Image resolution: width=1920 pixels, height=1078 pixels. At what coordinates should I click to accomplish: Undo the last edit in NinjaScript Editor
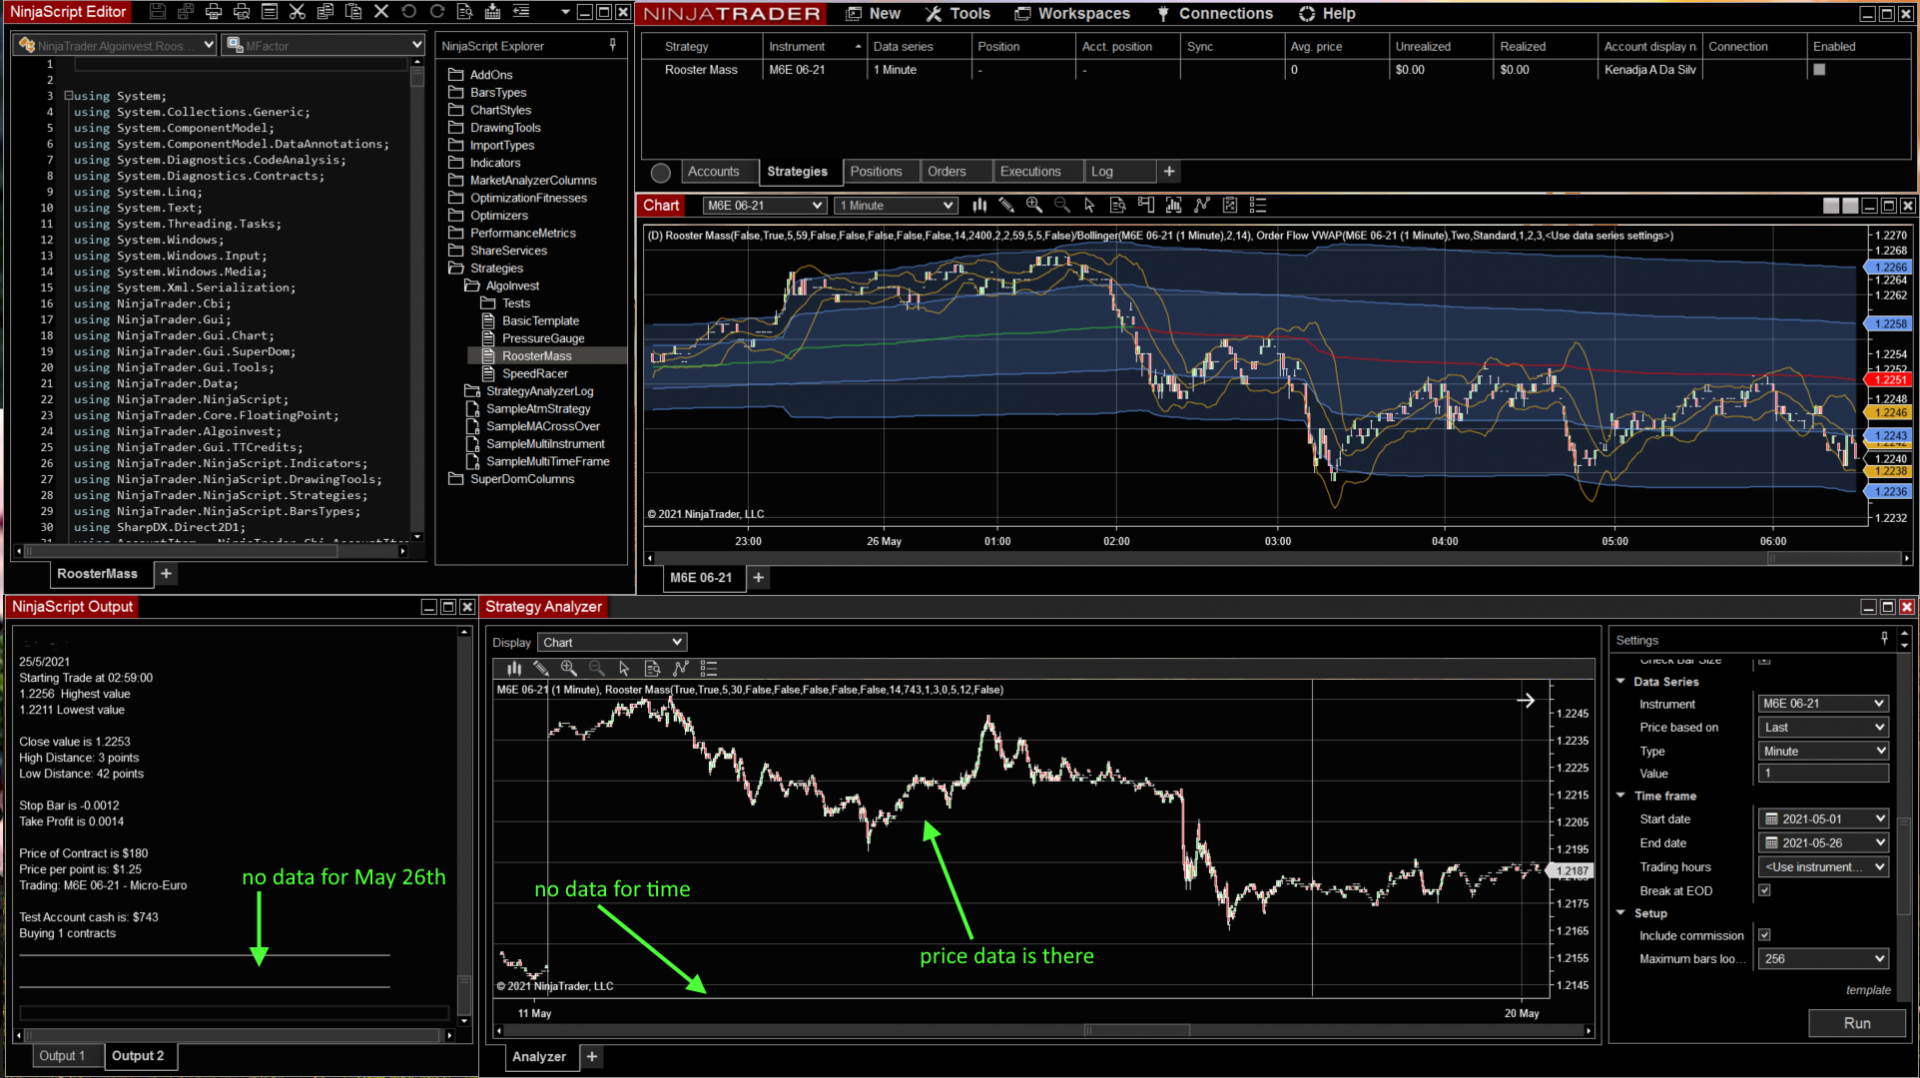click(x=409, y=12)
